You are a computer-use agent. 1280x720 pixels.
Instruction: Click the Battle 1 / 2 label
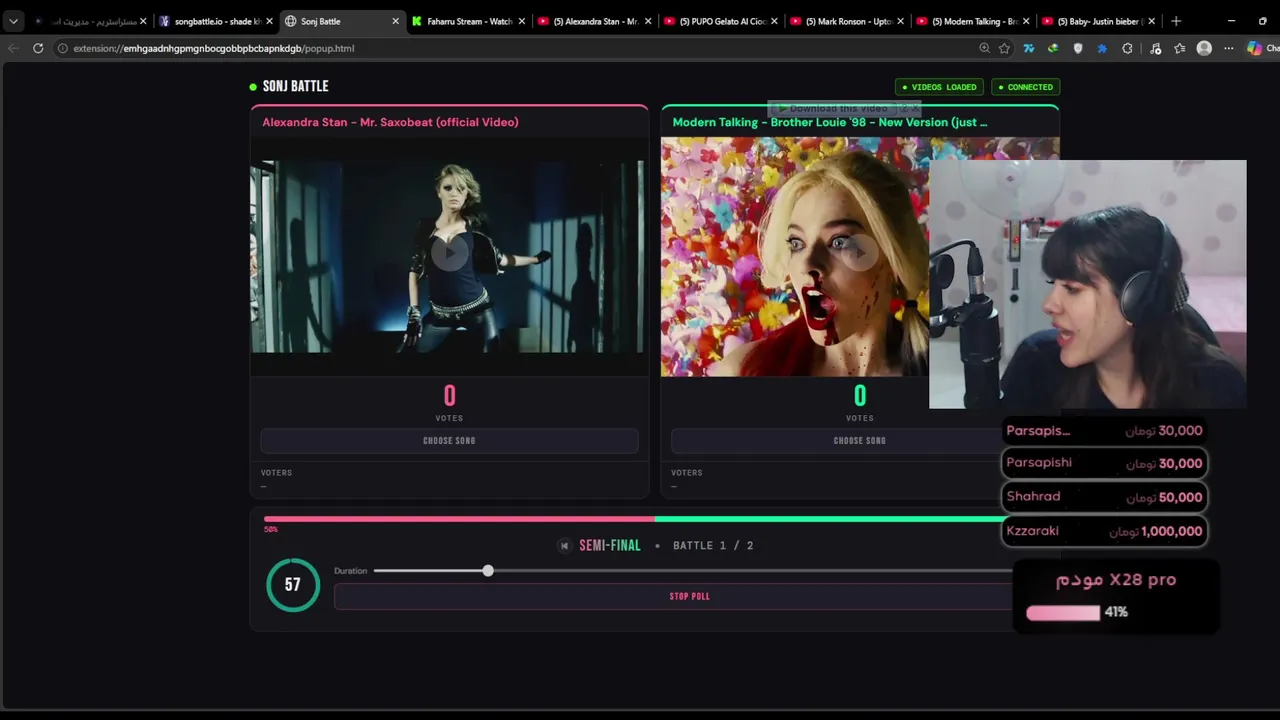713,546
